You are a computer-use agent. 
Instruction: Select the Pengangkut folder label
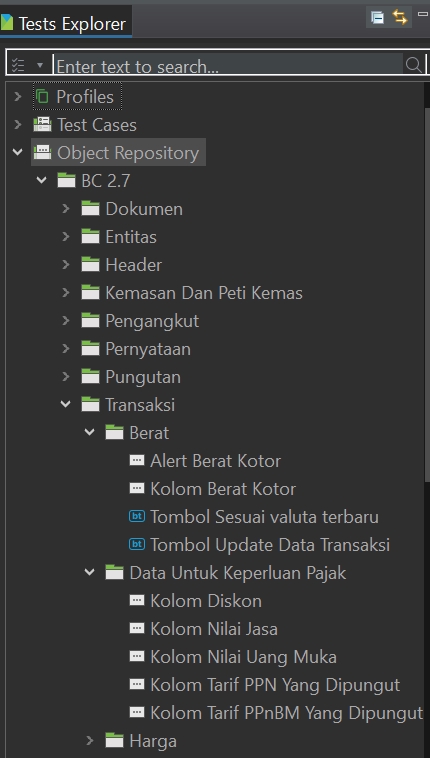pyautogui.click(x=152, y=321)
